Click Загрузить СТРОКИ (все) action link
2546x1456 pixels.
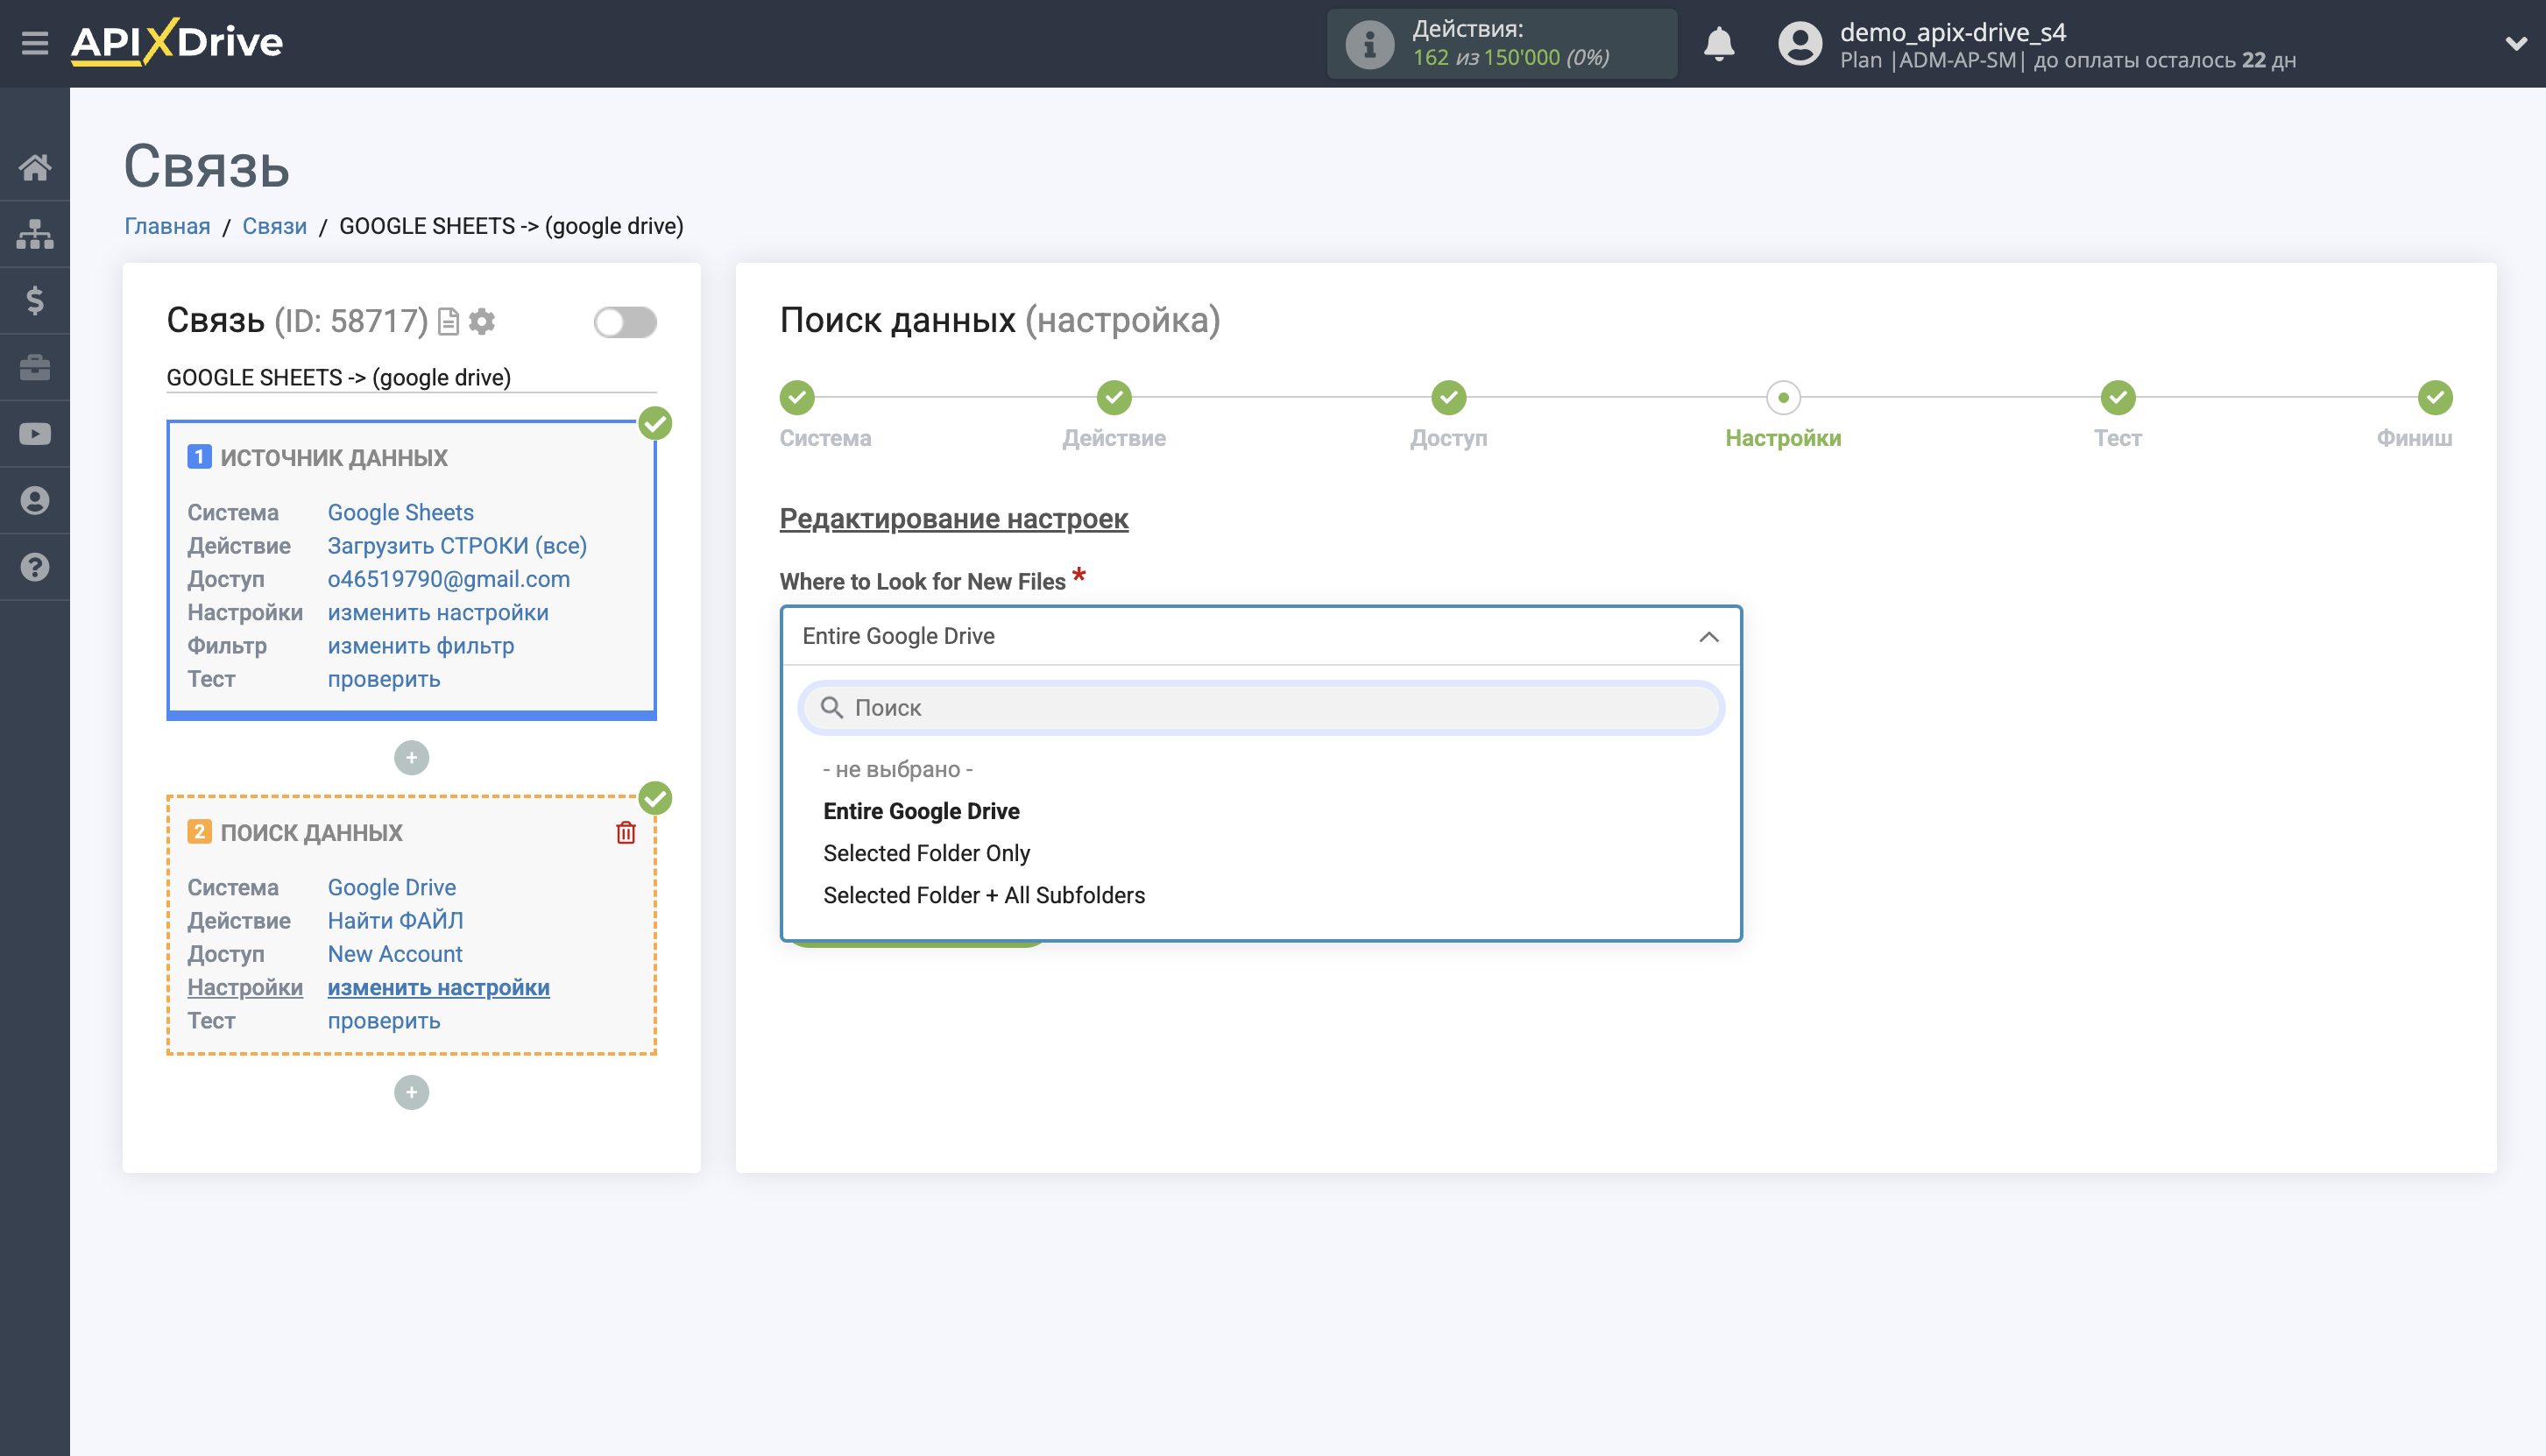[x=457, y=545]
